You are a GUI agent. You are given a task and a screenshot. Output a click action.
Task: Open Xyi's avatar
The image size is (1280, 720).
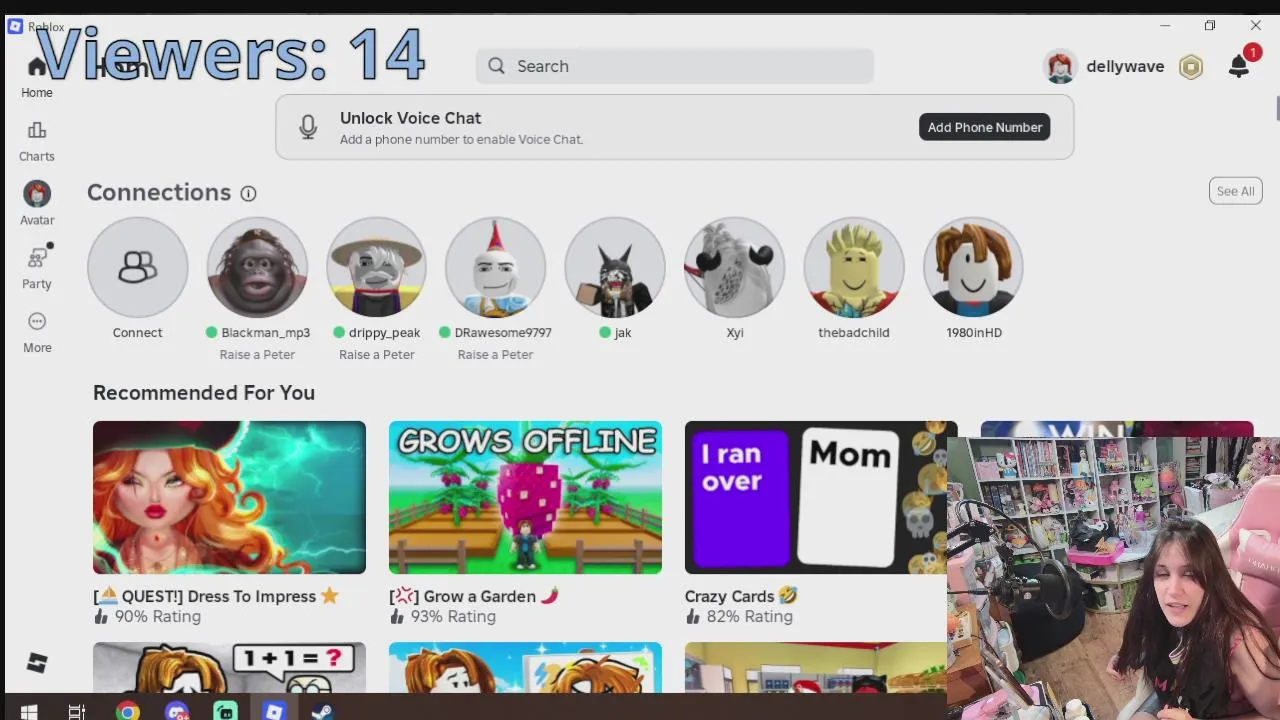pos(734,267)
